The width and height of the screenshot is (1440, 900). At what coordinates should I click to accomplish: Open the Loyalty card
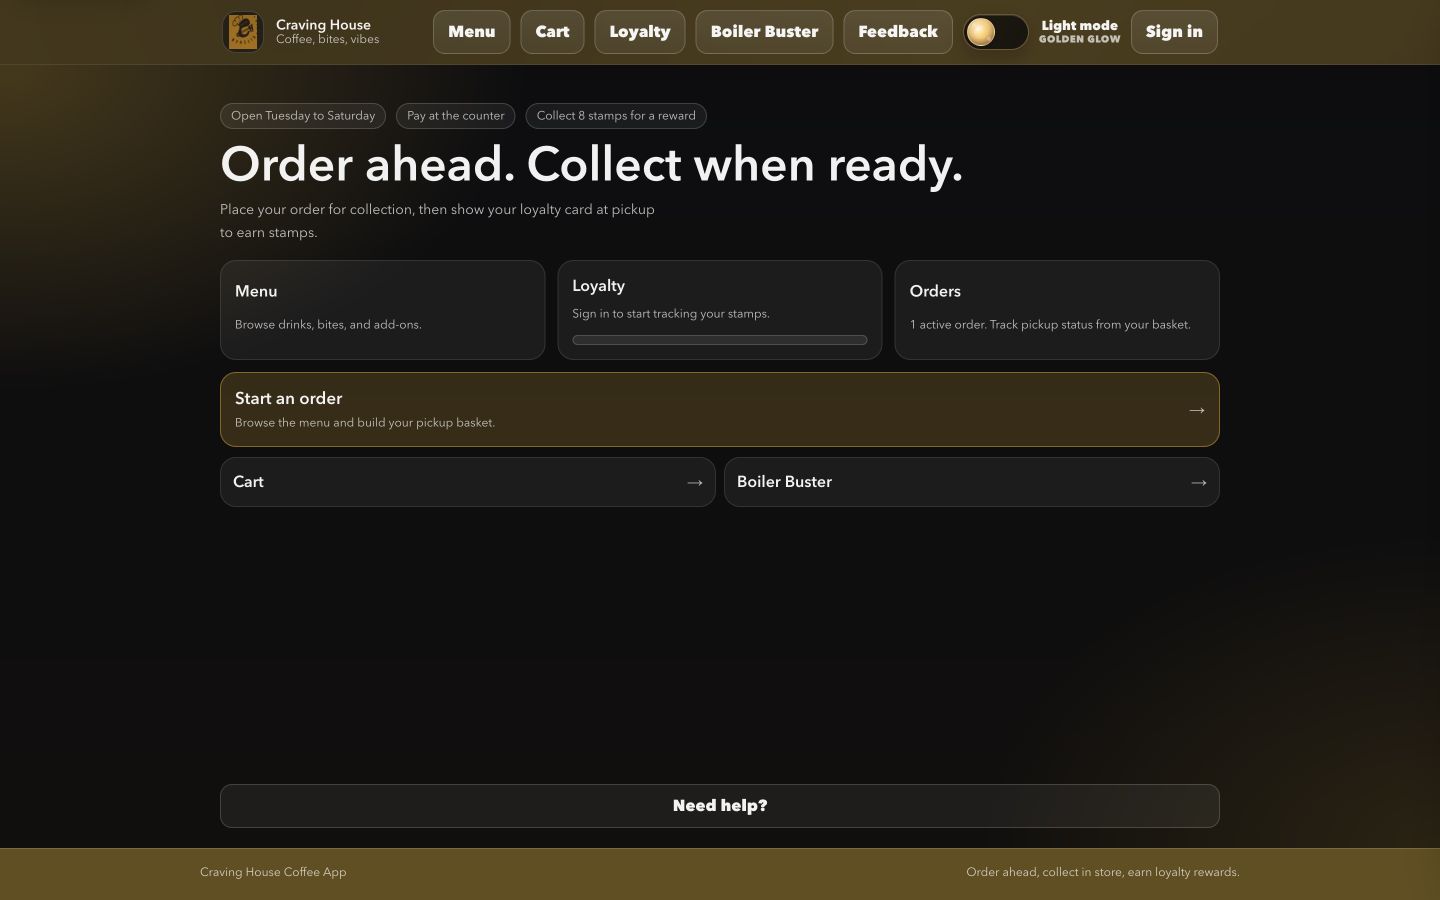[720, 310]
